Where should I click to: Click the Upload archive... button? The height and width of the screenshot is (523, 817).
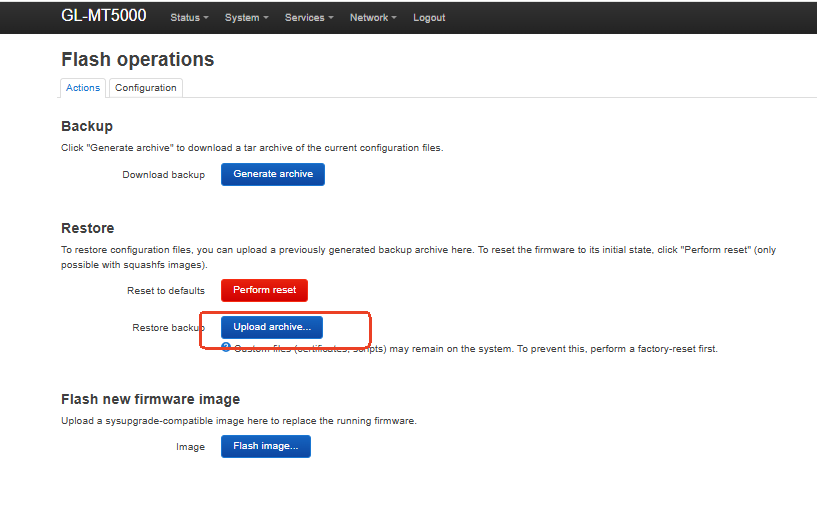pos(271,327)
